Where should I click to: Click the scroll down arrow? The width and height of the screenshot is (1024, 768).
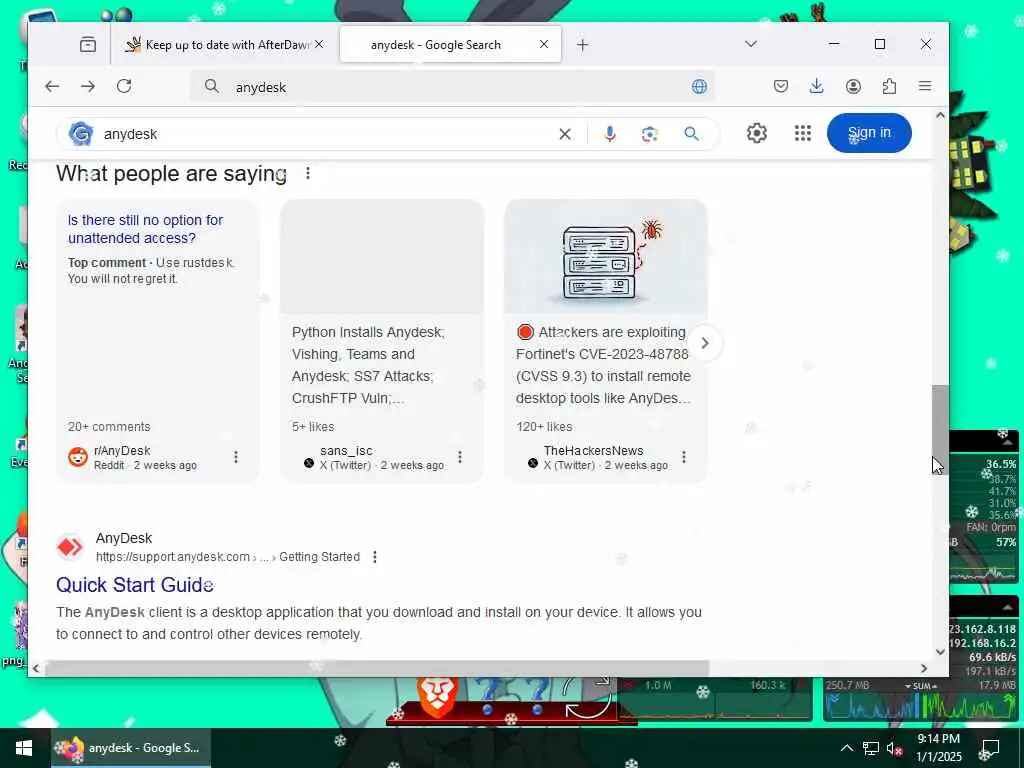pyautogui.click(x=940, y=651)
